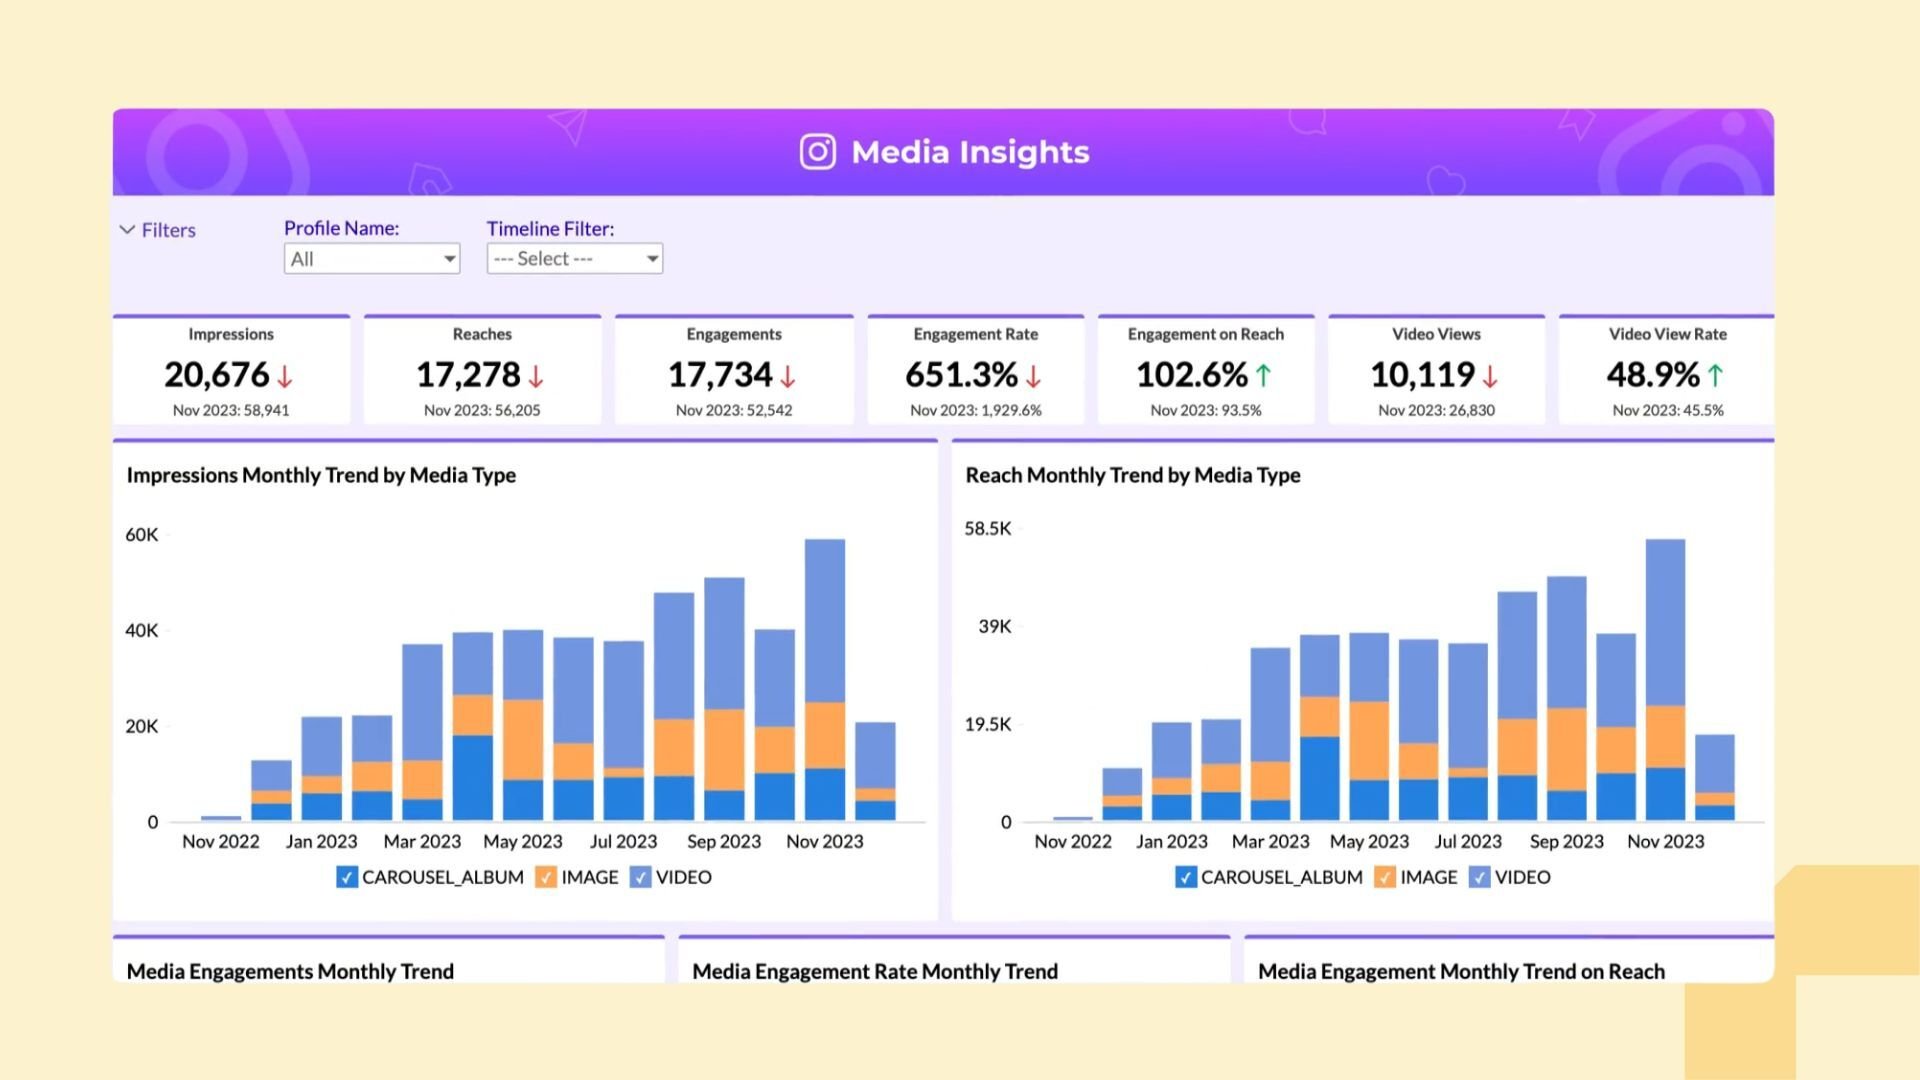Click the Instagram logo icon in header
This screenshot has width=1920, height=1080.
[817, 152]
